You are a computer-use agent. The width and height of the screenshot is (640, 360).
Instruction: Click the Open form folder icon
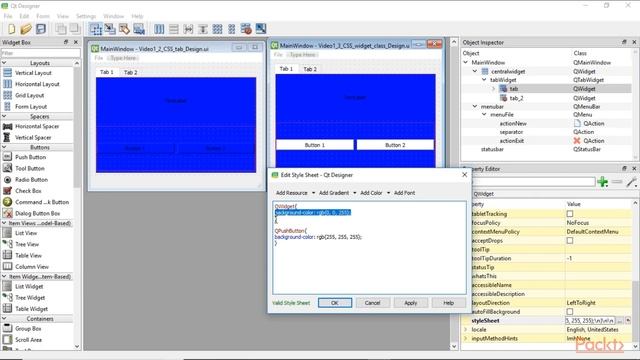[26, 29]
